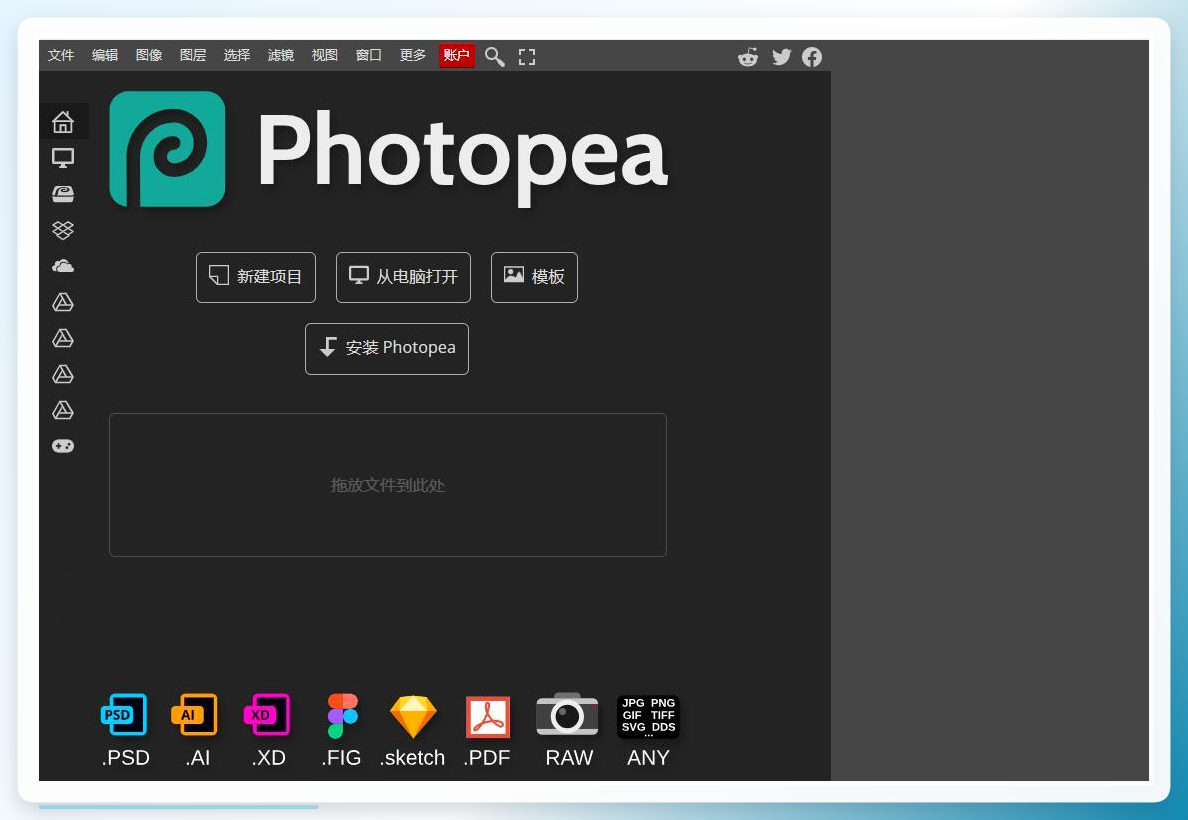This screenshot has width=1188, height=820.
Task: Open the 更多 menu
Action: click(x=412, y=55)
